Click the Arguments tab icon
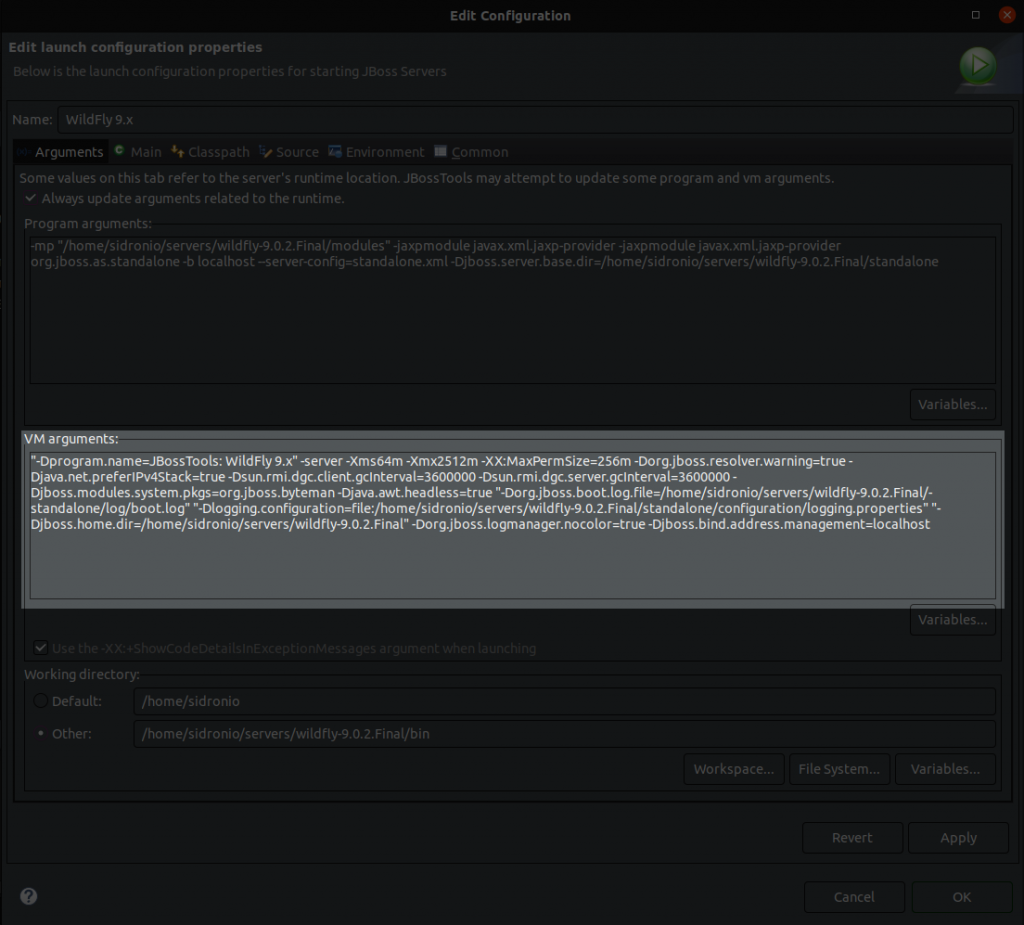Viewport: 1024px width, 925px height. 24,152
